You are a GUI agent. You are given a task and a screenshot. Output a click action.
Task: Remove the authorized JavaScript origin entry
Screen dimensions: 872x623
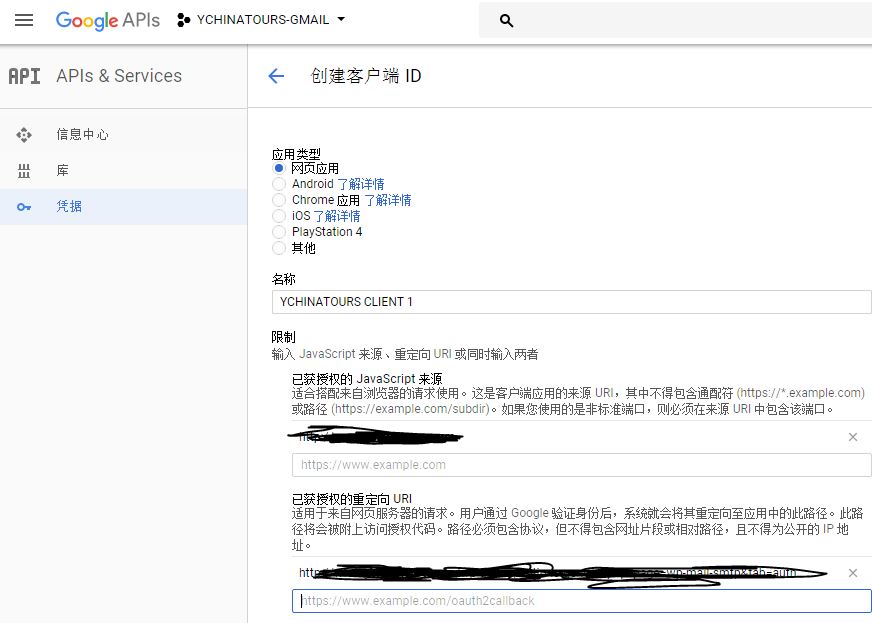coord(853,437)
